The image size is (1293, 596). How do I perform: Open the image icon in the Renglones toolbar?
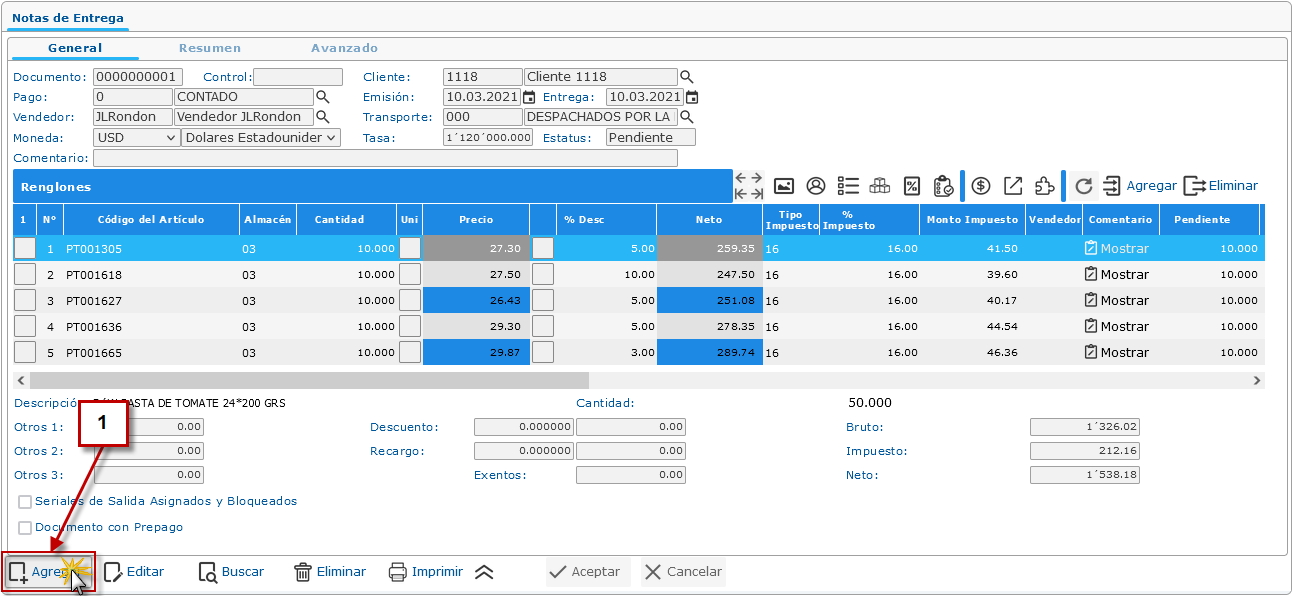[x=784, y=186]
